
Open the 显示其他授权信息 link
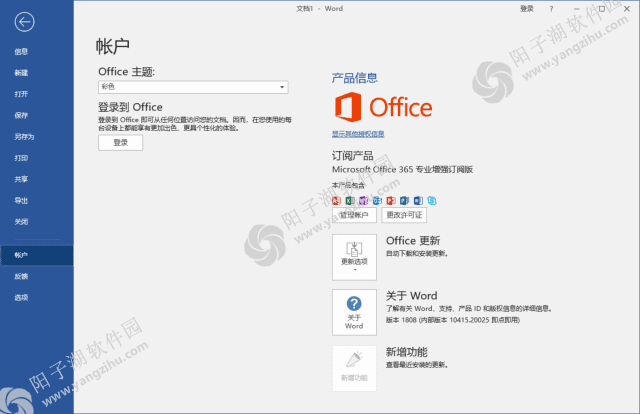pyautogui.click(x=358, y=134)
